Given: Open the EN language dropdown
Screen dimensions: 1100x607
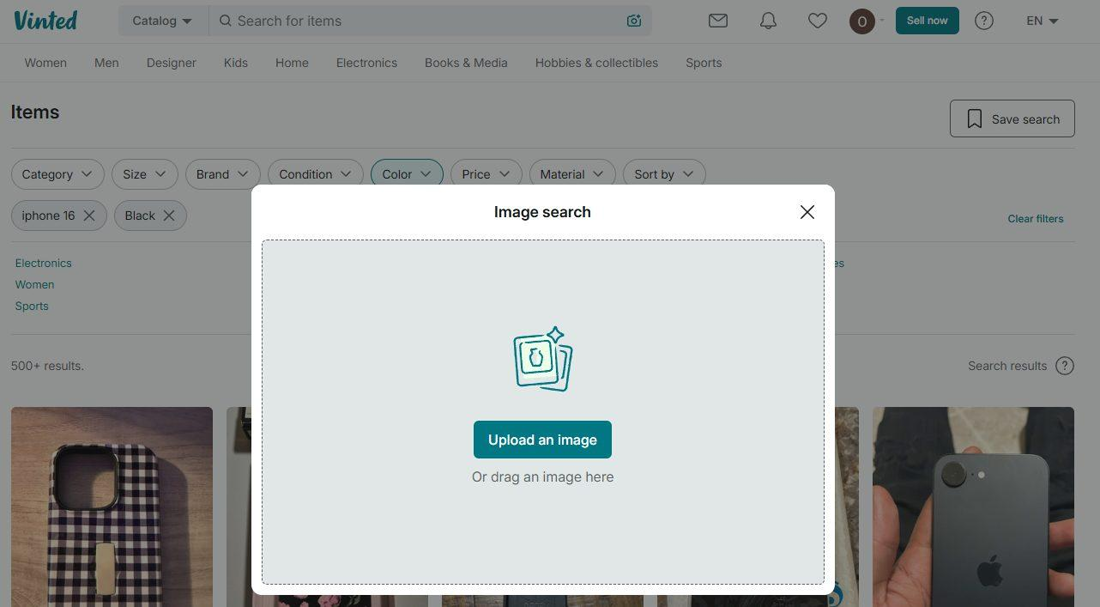Looking at the screenshot, I should coord(1042,21).
